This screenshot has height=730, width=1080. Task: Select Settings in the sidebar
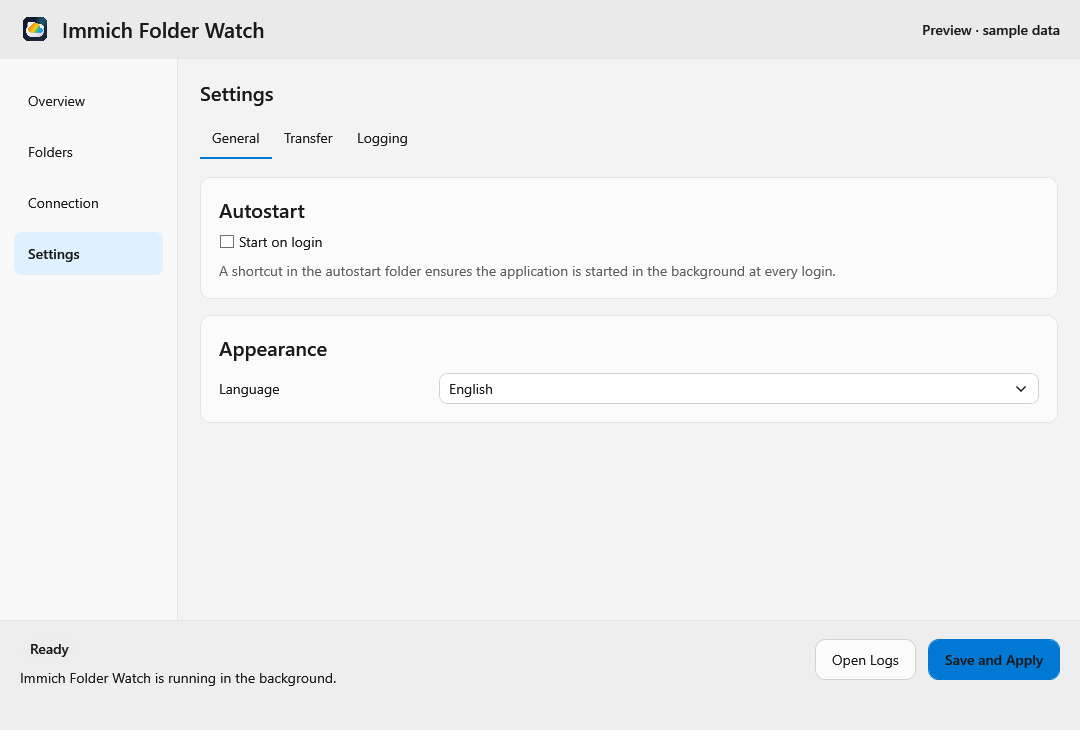coord(88,253)
